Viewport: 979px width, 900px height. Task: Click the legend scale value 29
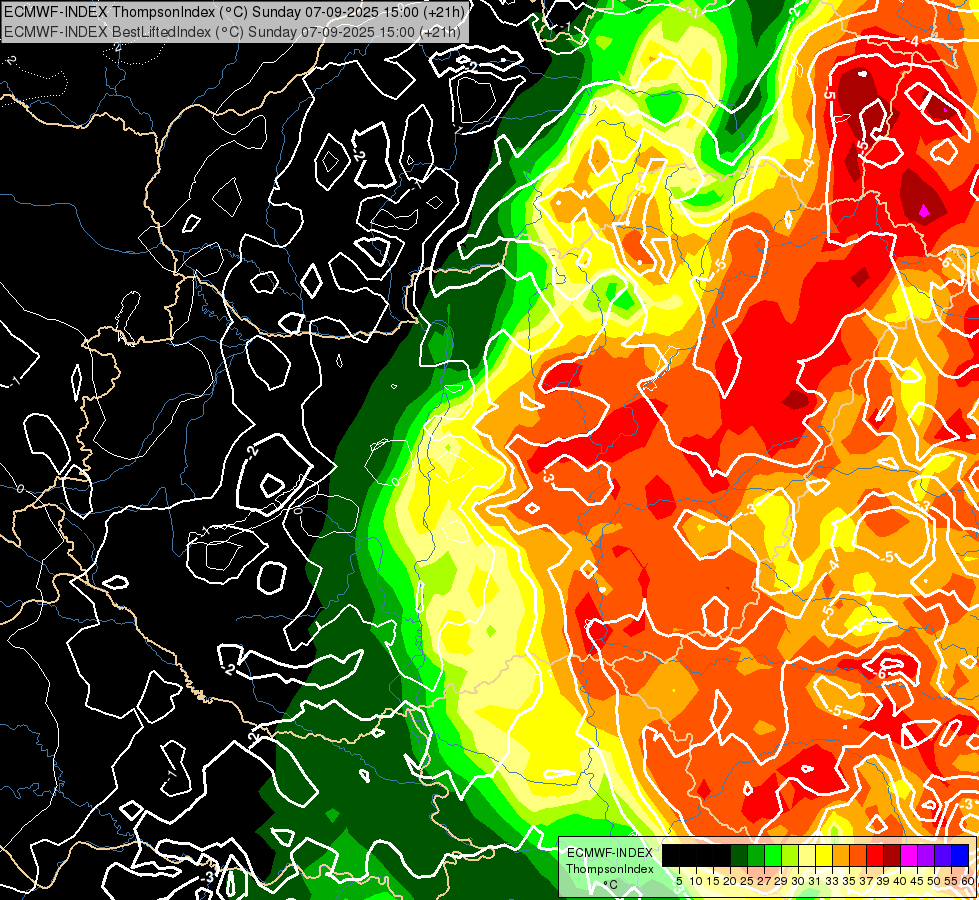[781, 881]
